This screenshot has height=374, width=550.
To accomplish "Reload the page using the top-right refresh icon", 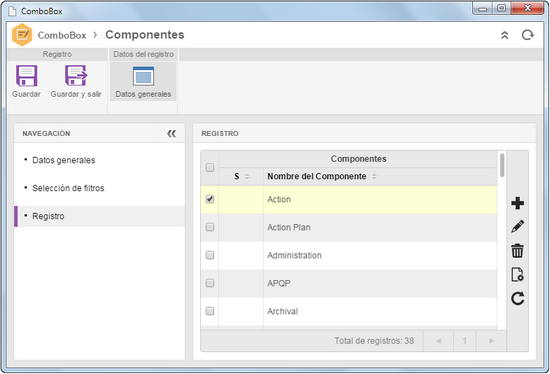I will click(x=528, y=35).
